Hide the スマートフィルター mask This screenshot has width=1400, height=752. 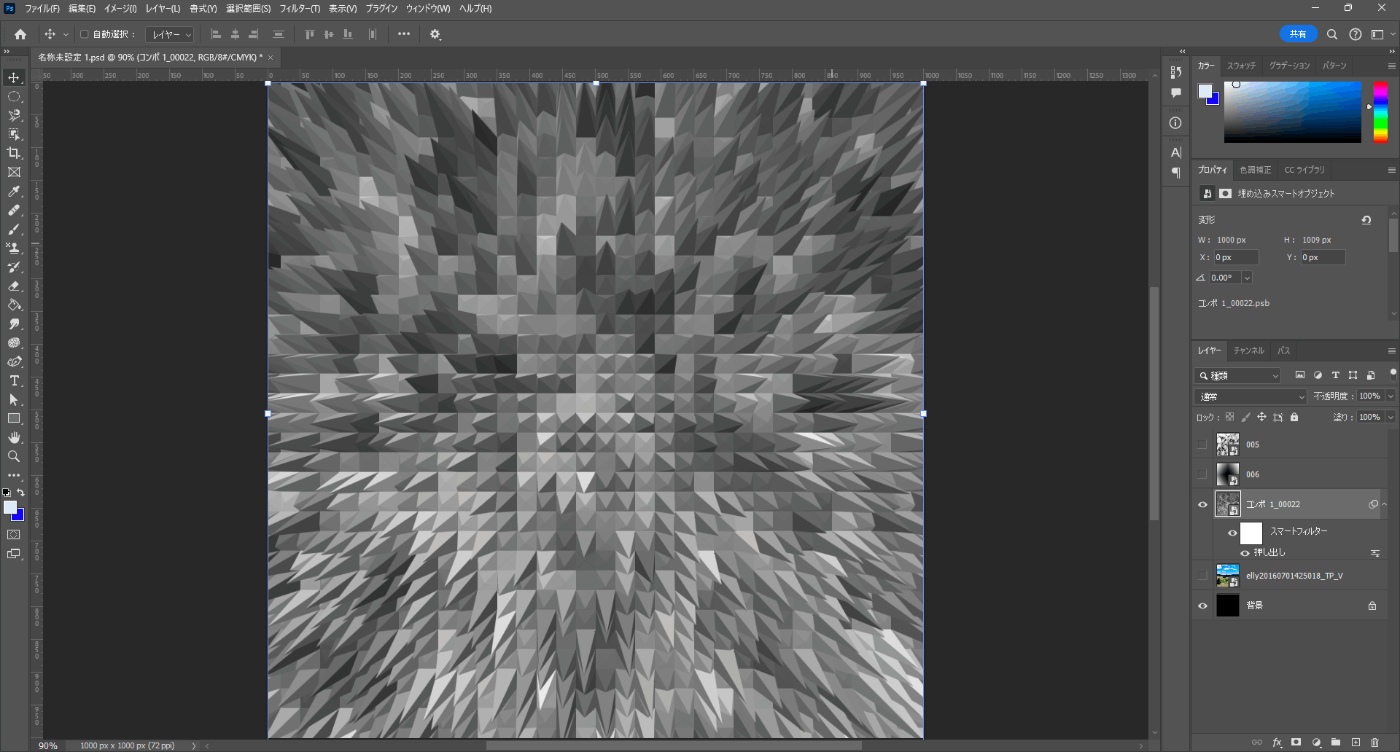click(x=1232, y=533)
